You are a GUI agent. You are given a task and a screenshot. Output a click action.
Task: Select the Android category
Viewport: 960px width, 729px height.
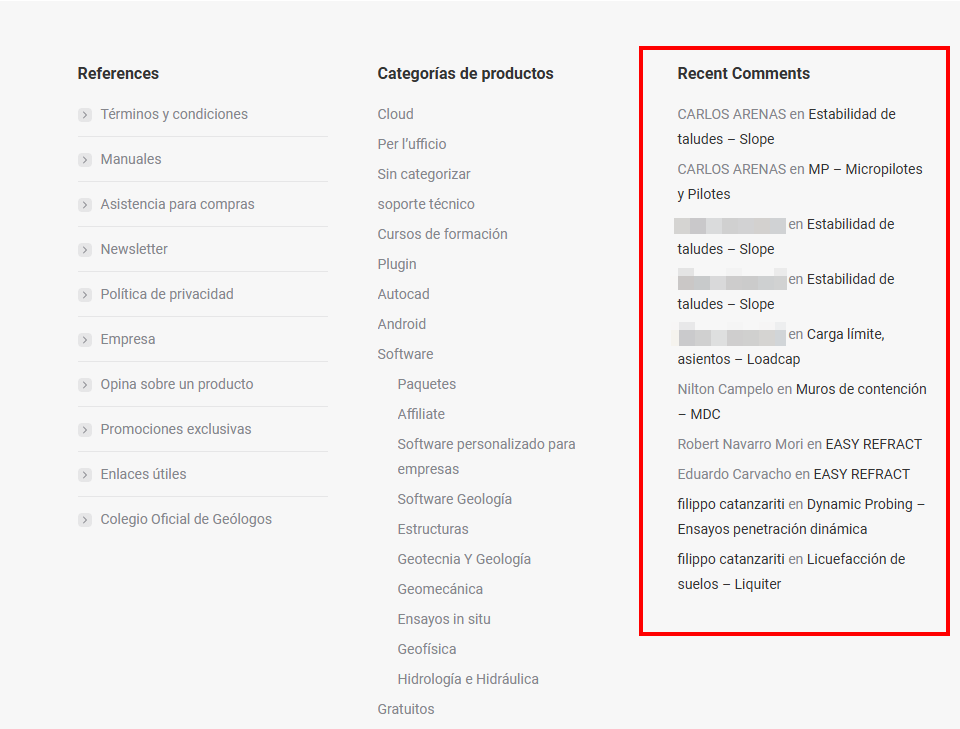coord(401,323)
